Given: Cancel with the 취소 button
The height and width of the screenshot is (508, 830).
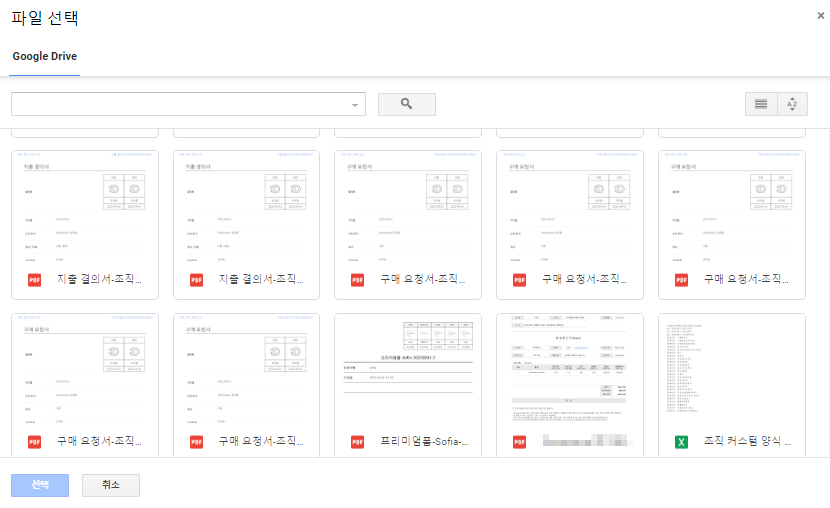Looking at the screenshot, I should click(111, 485).
